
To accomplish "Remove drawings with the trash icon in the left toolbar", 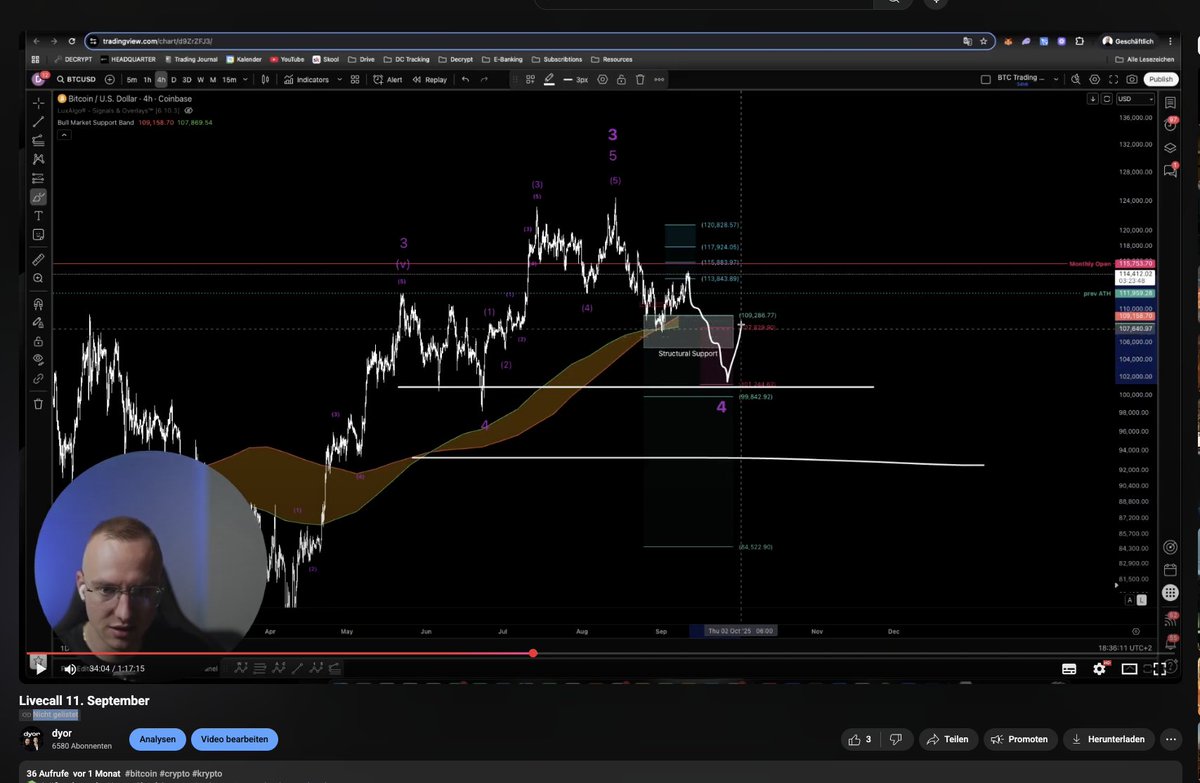I will click(x=38, y=404).
